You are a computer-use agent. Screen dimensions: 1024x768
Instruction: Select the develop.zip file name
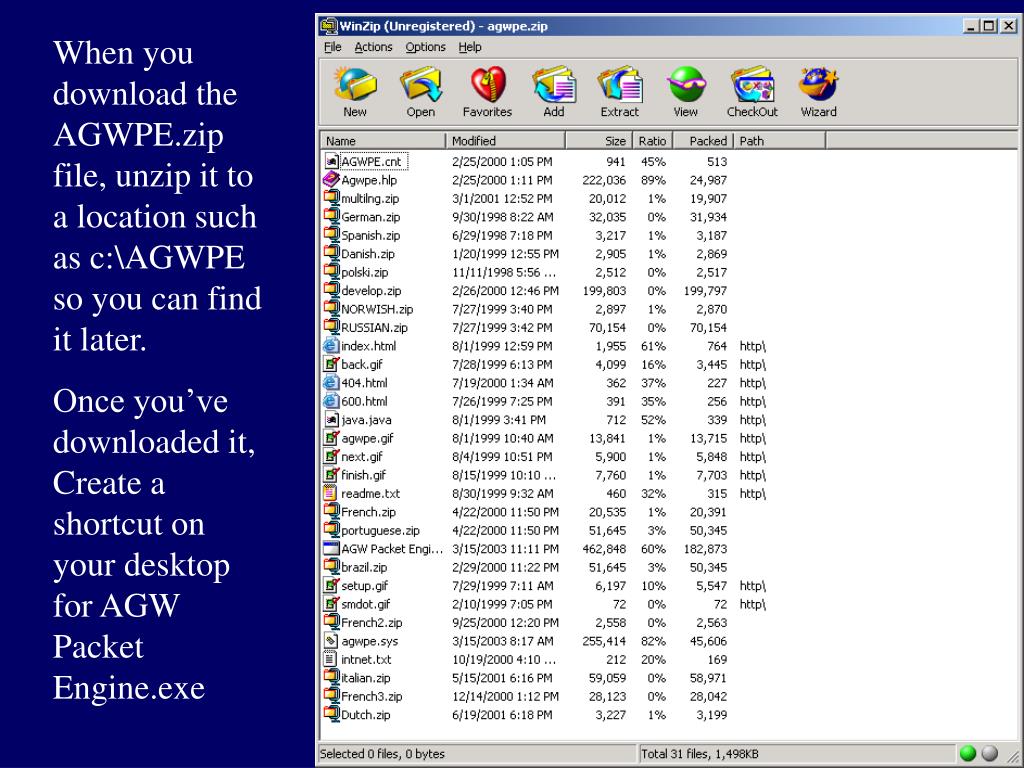[371, 291]
